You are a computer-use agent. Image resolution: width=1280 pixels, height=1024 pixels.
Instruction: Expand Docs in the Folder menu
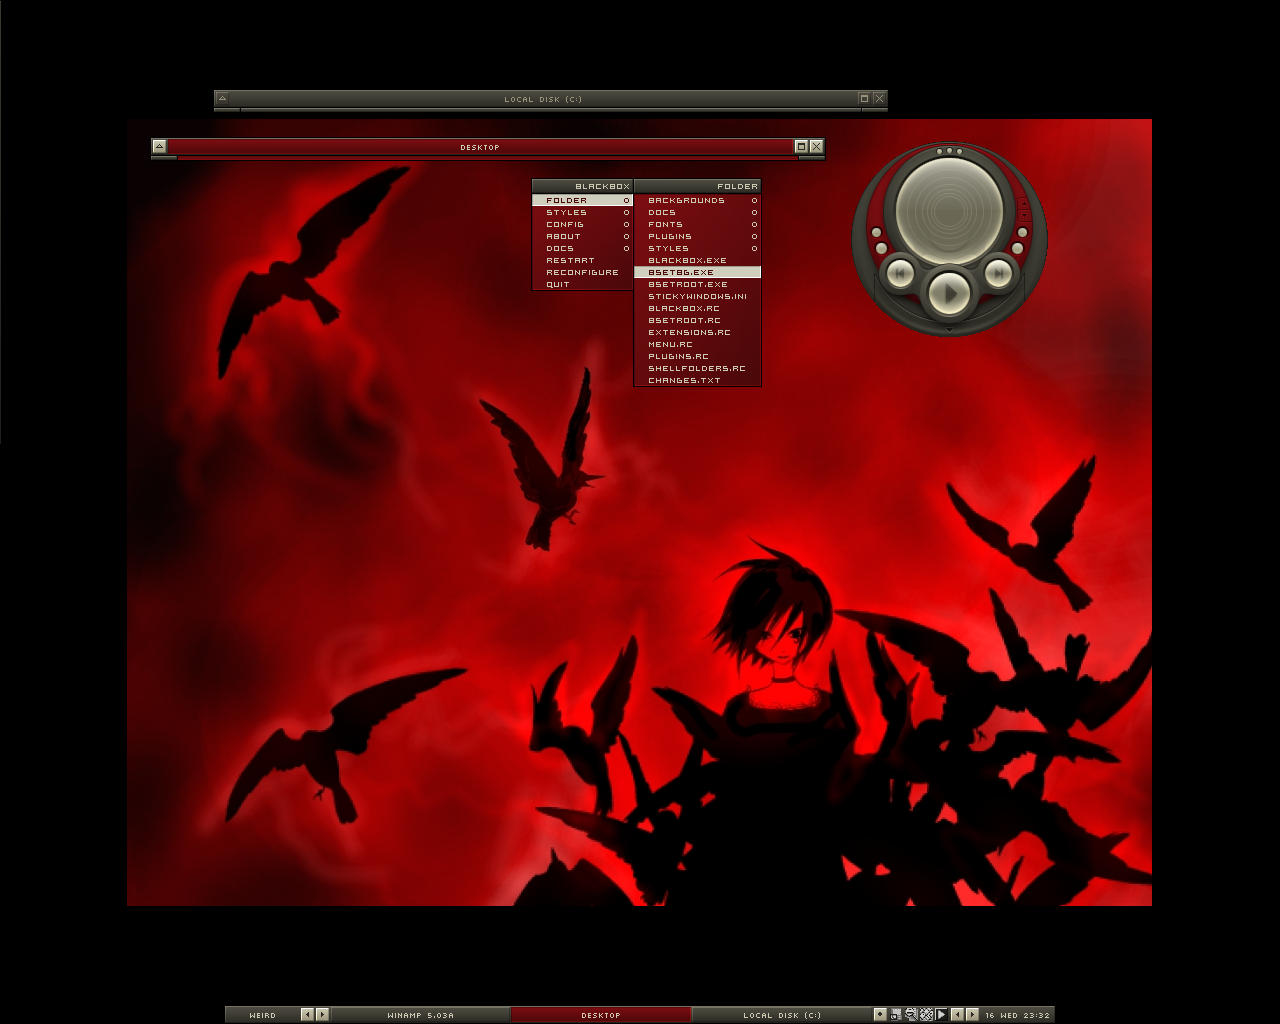pos(697,212)
